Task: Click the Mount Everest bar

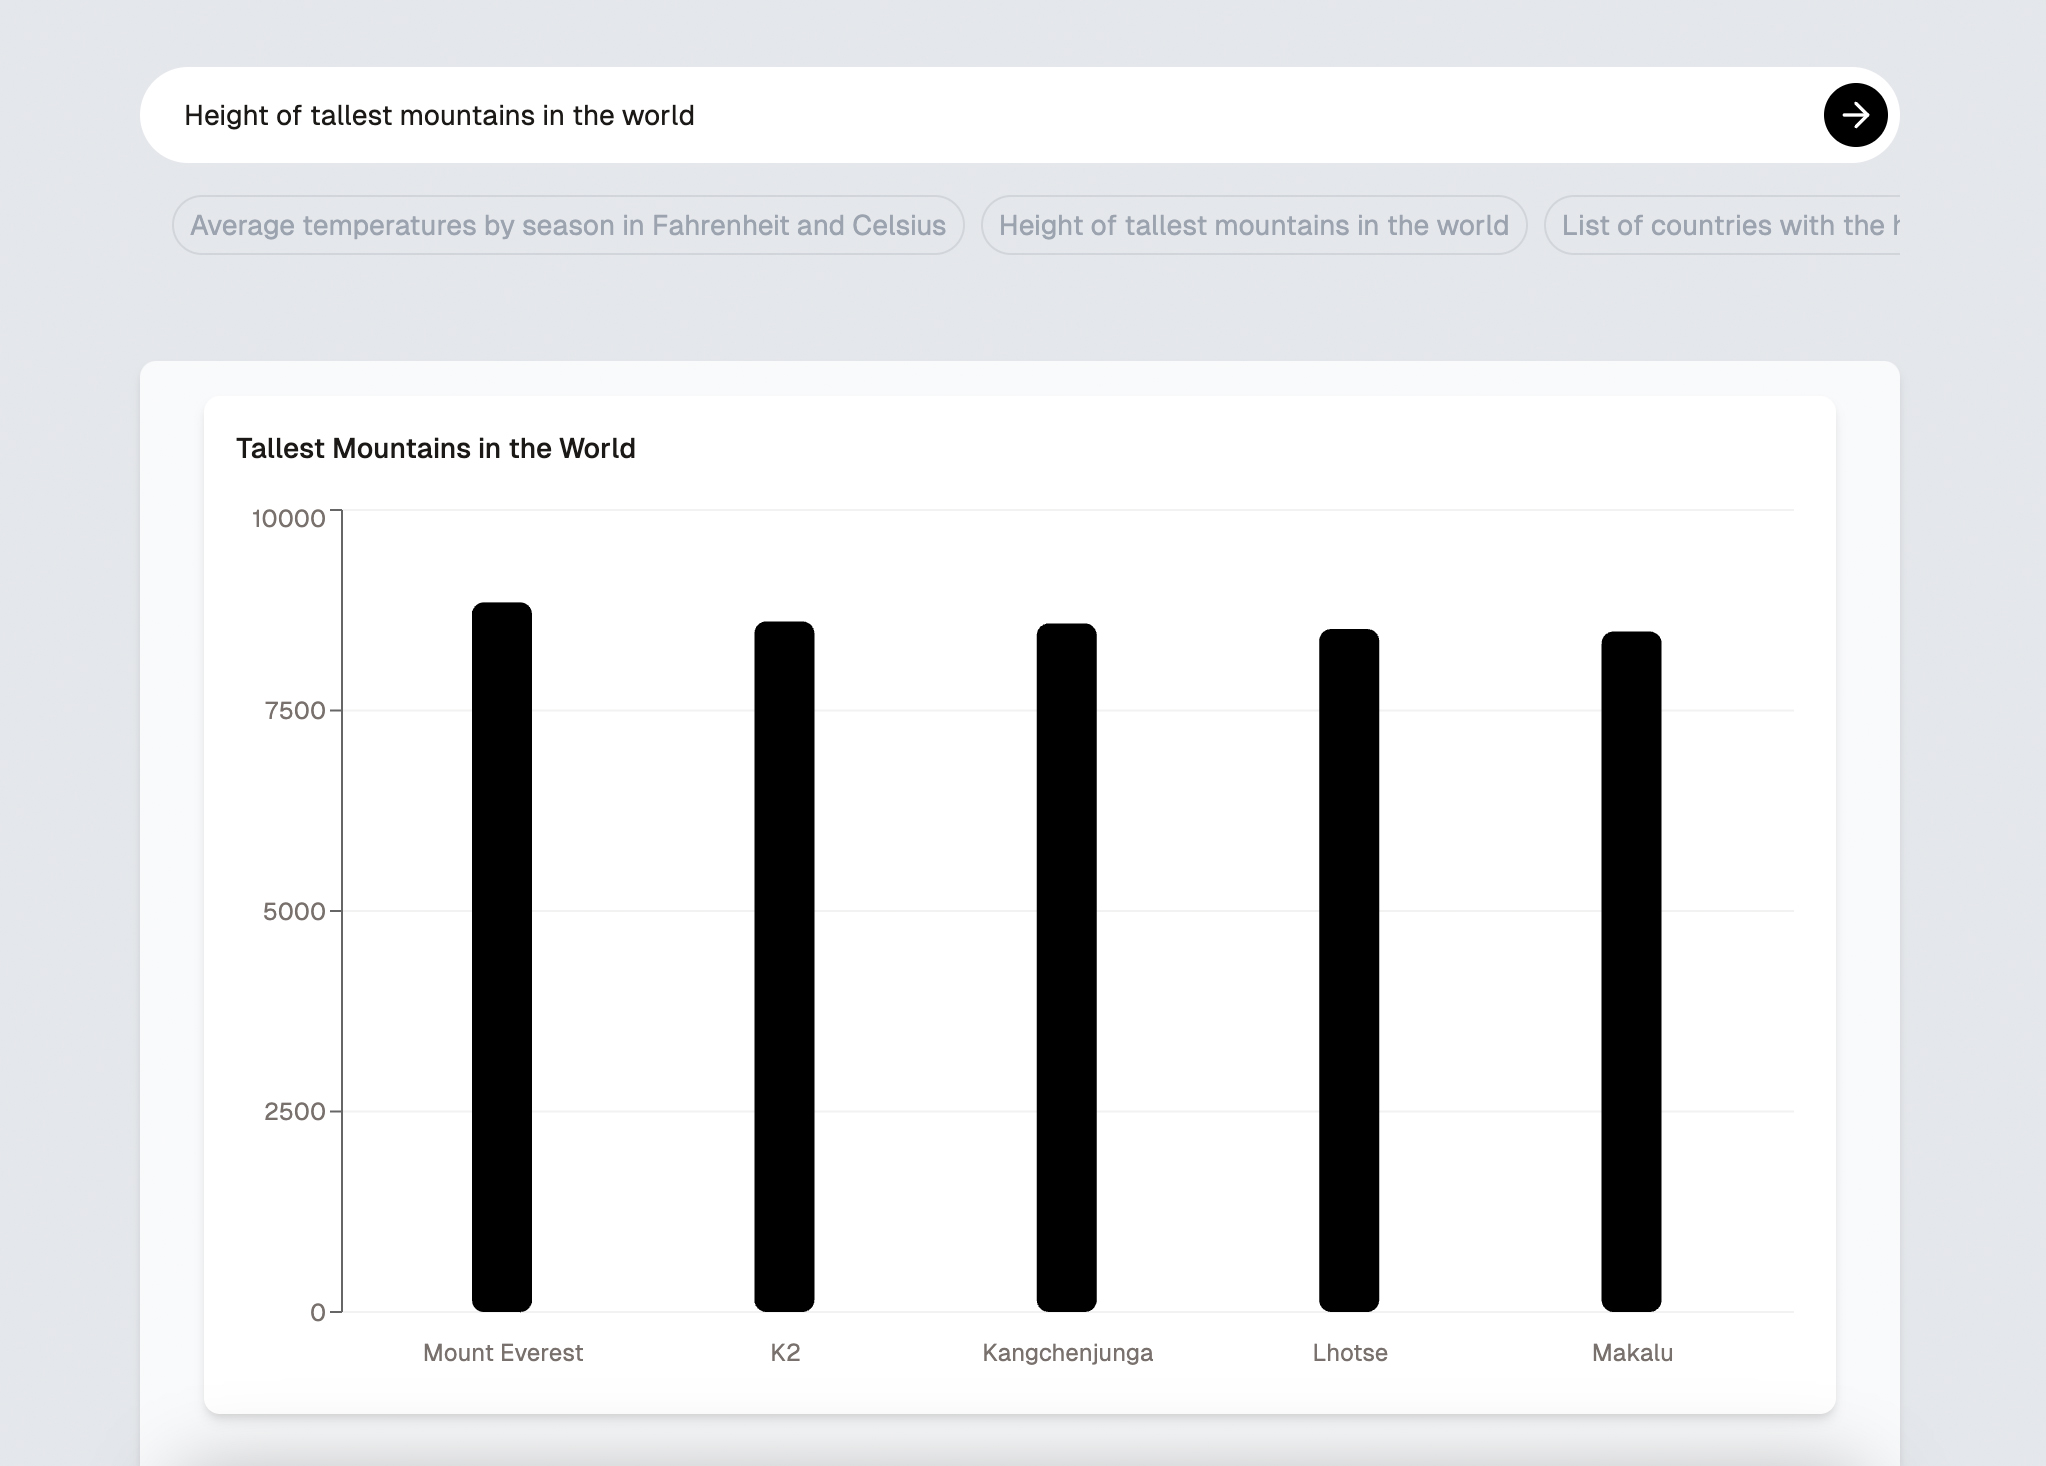Action: point(502,957)
